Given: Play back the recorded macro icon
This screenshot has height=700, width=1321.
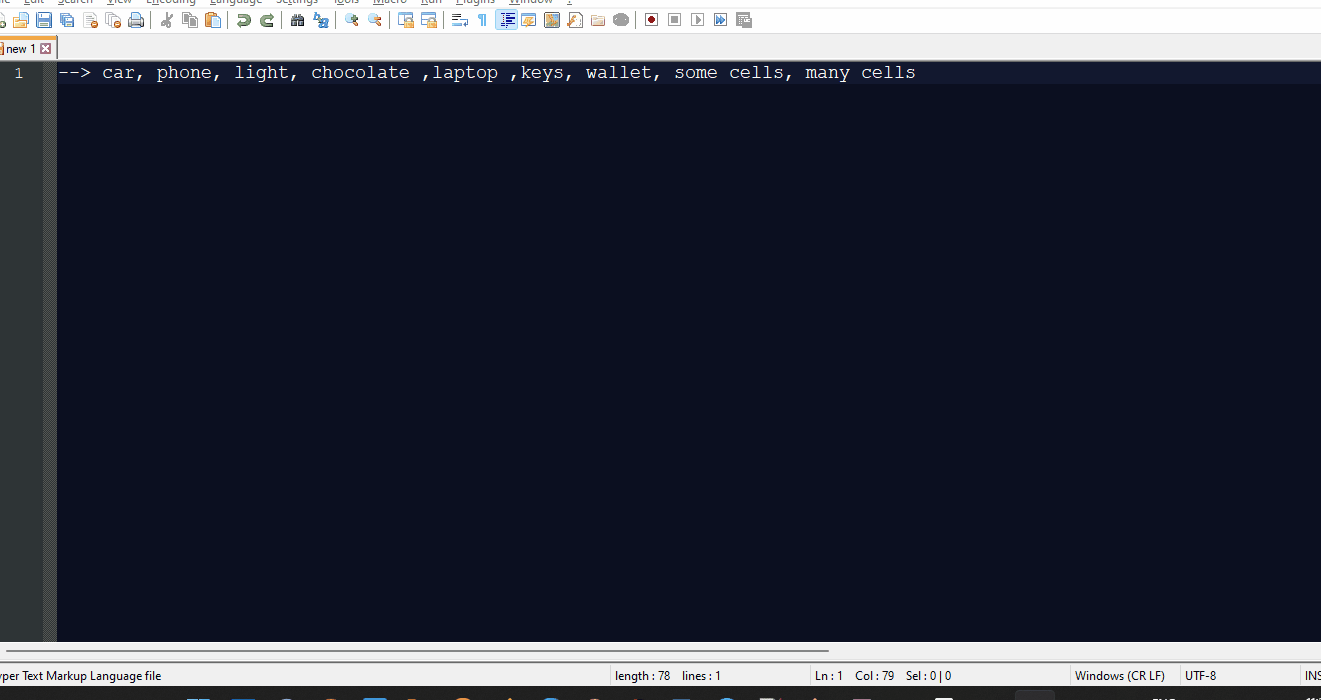Looking at the screenshot, I should point(698,20).
